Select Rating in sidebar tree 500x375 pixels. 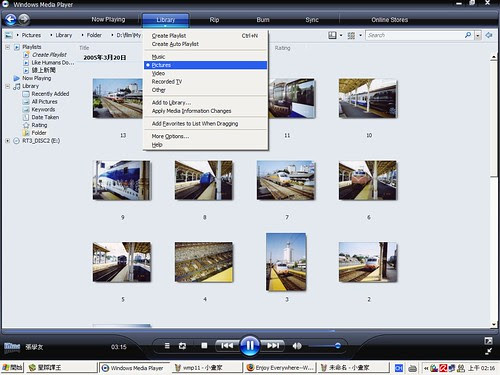[x=39, y=125]
